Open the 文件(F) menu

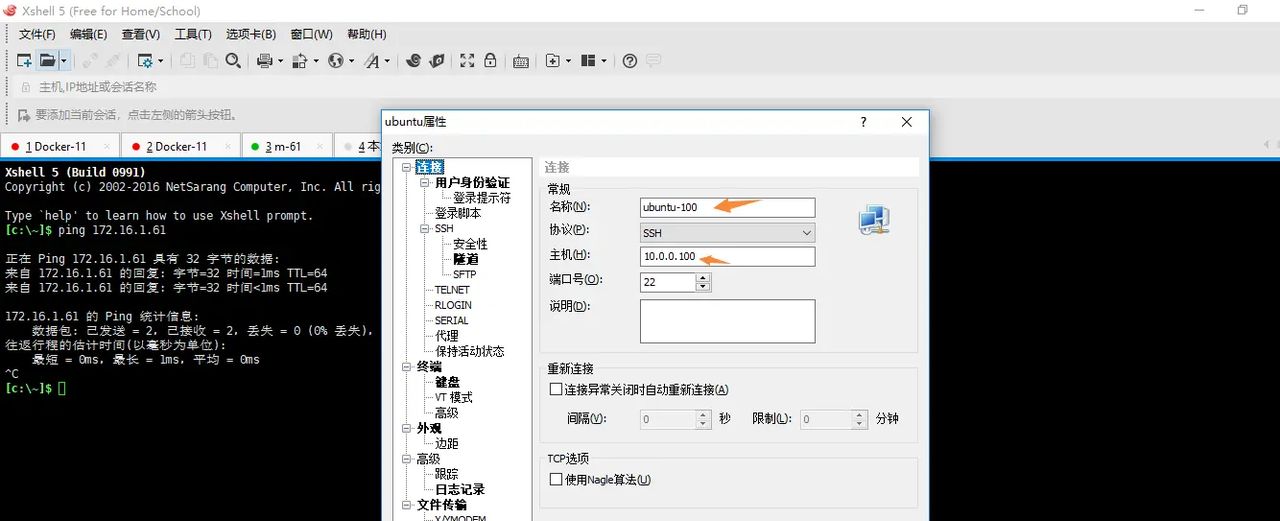click(x=38, y=35)
